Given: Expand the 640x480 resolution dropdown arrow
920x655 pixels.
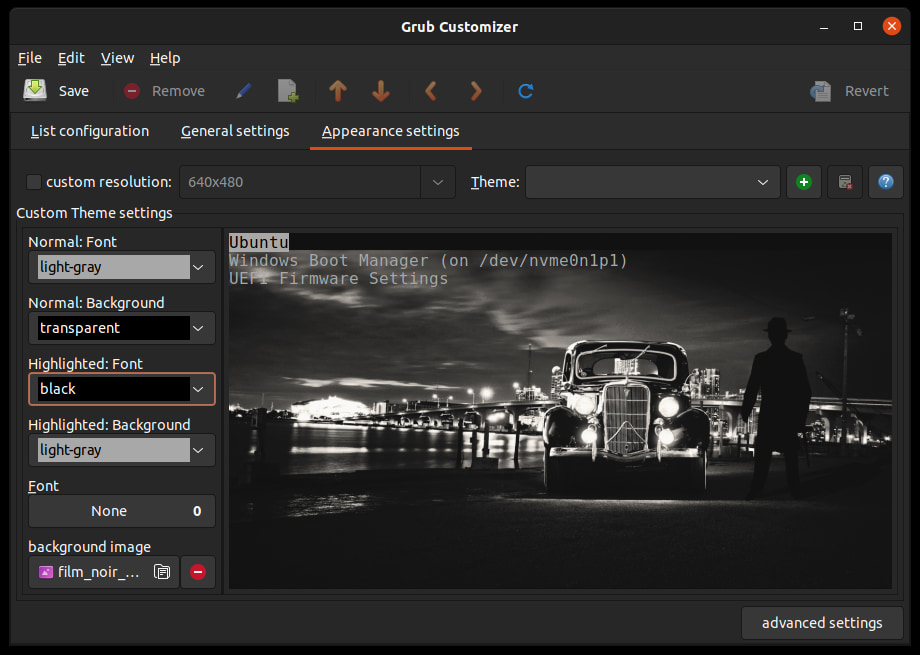Looking at the screenshot, I should [438, 182].
